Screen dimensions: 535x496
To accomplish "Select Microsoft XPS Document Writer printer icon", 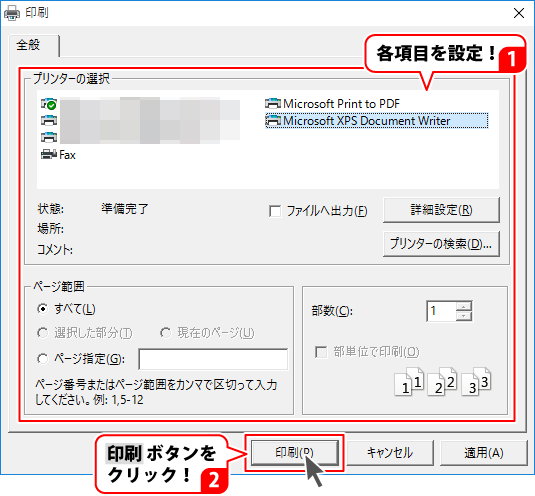I will pos(273,120).
